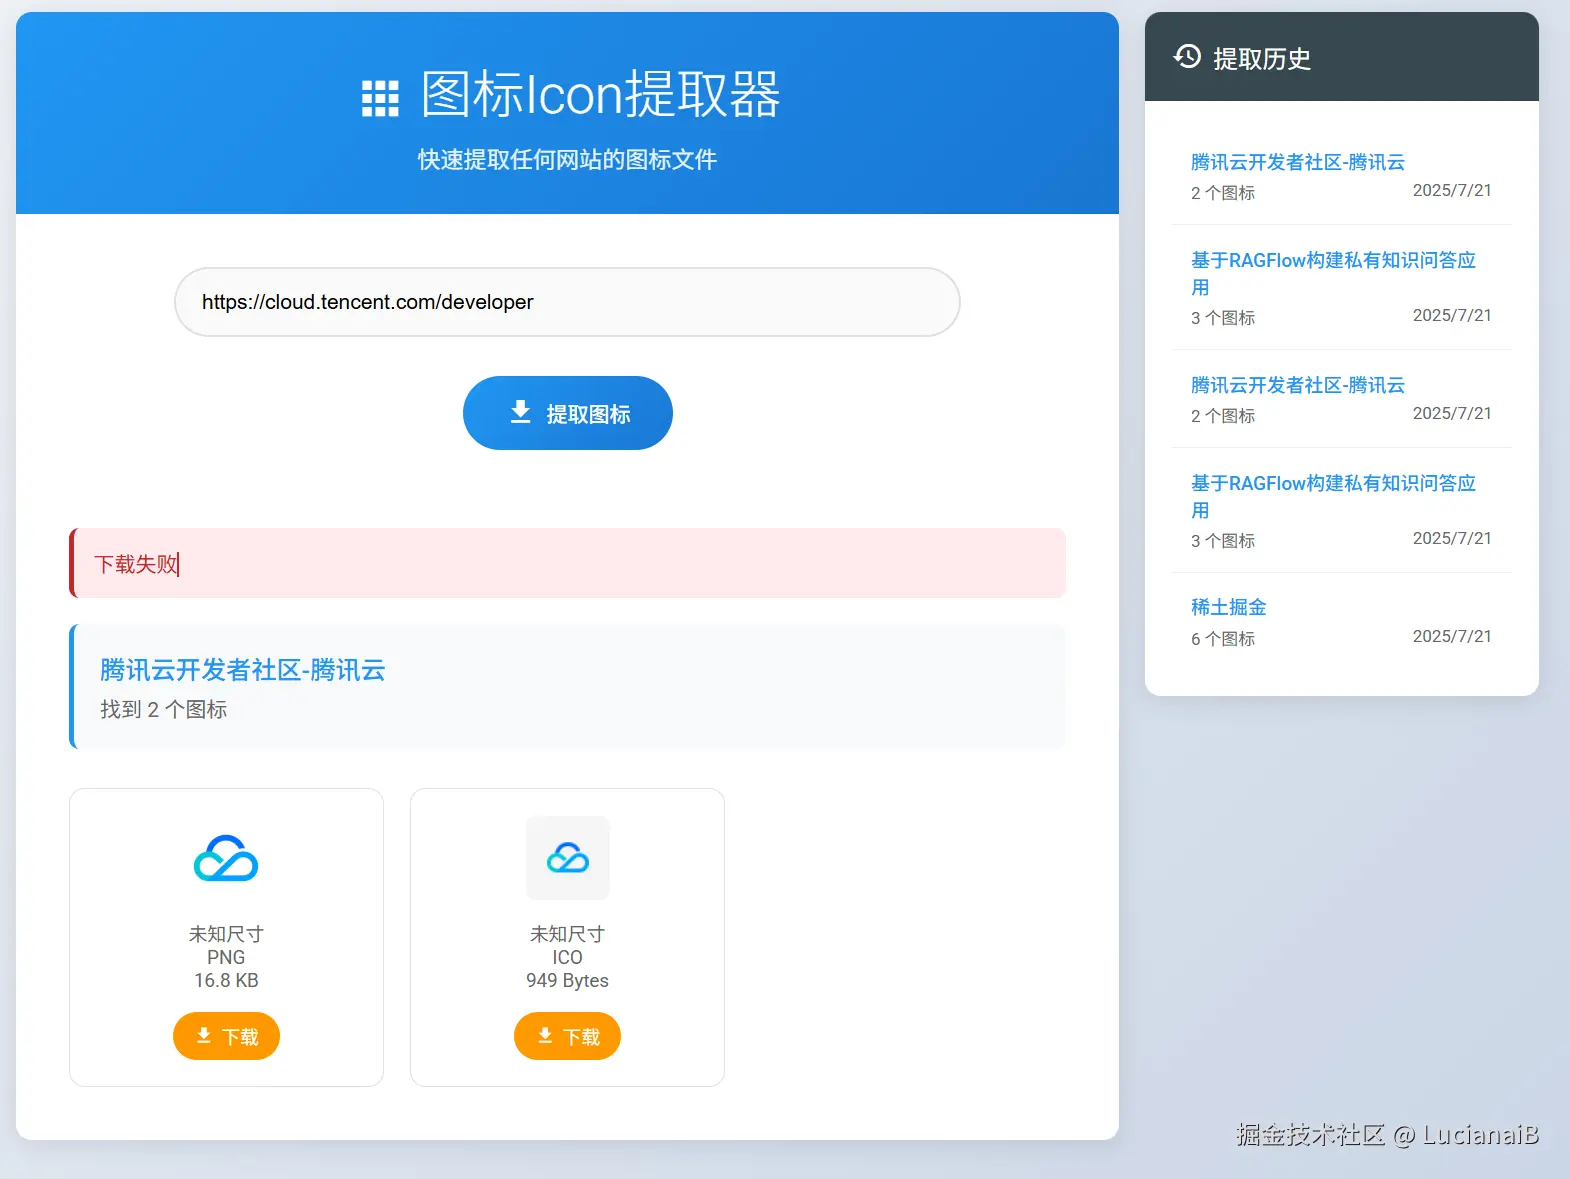Click the PNG format label
Image resolution: width=1570 pixels, height=1179 pixels.
click(x=226, y=957)
